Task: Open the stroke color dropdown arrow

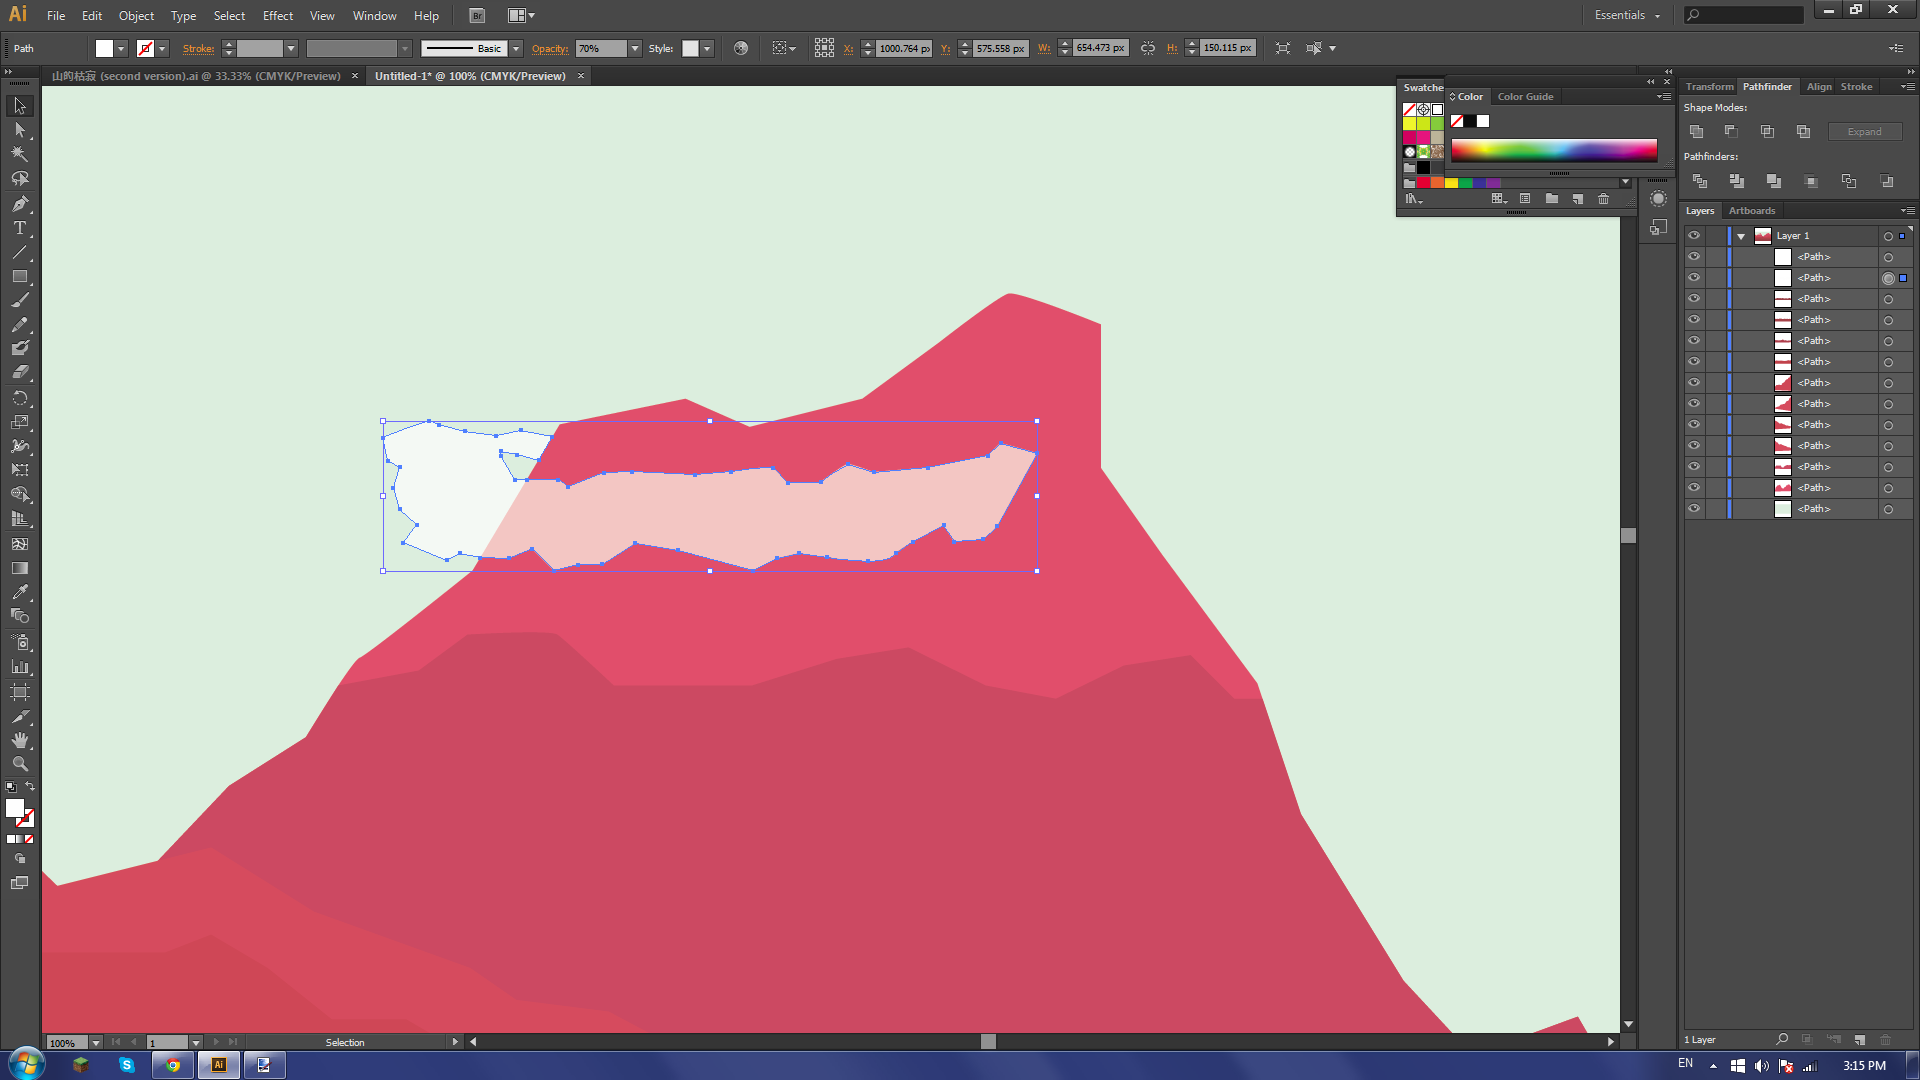Action: point(162,48)
